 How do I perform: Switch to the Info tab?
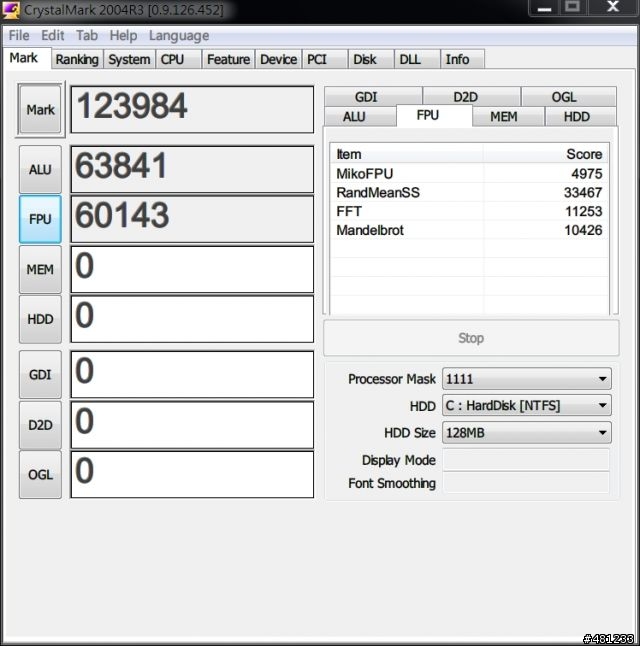[x=463, y=59]
